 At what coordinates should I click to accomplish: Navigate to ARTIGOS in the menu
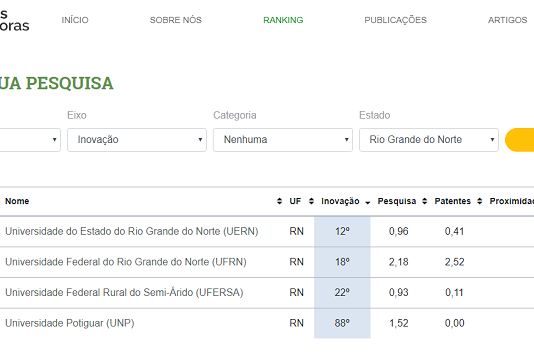[507, 20]
